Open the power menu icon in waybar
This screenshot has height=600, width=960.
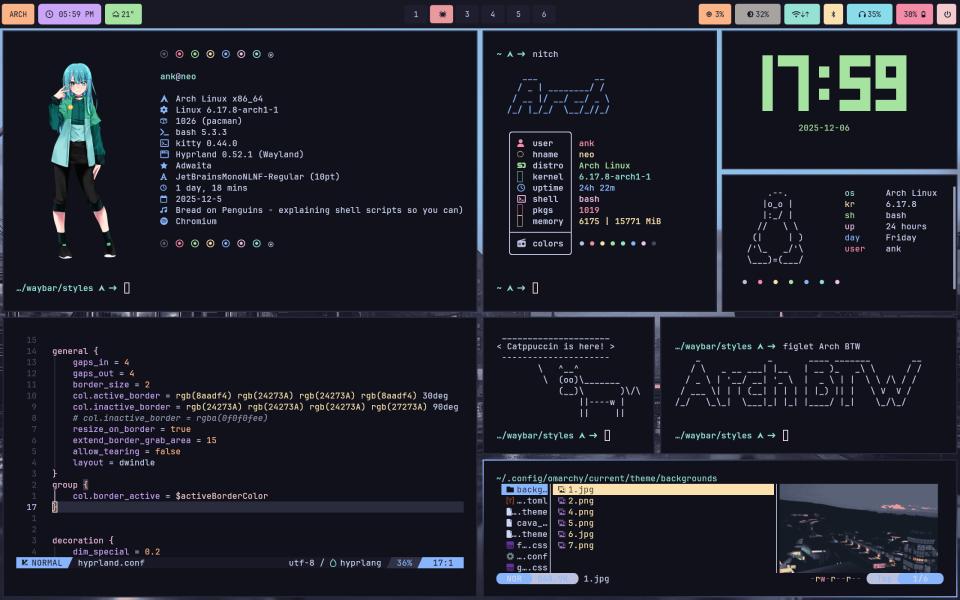tap(945, 14)
